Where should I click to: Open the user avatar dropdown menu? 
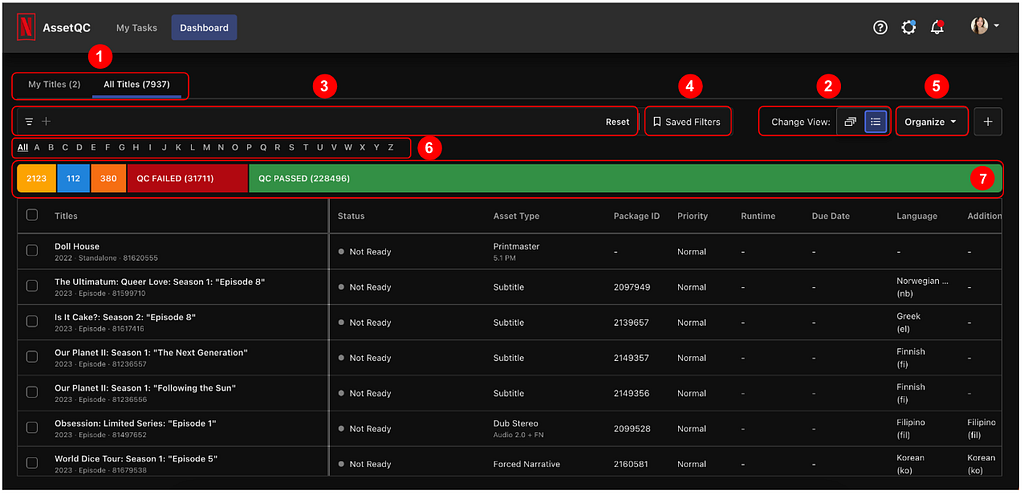(984, 26)
